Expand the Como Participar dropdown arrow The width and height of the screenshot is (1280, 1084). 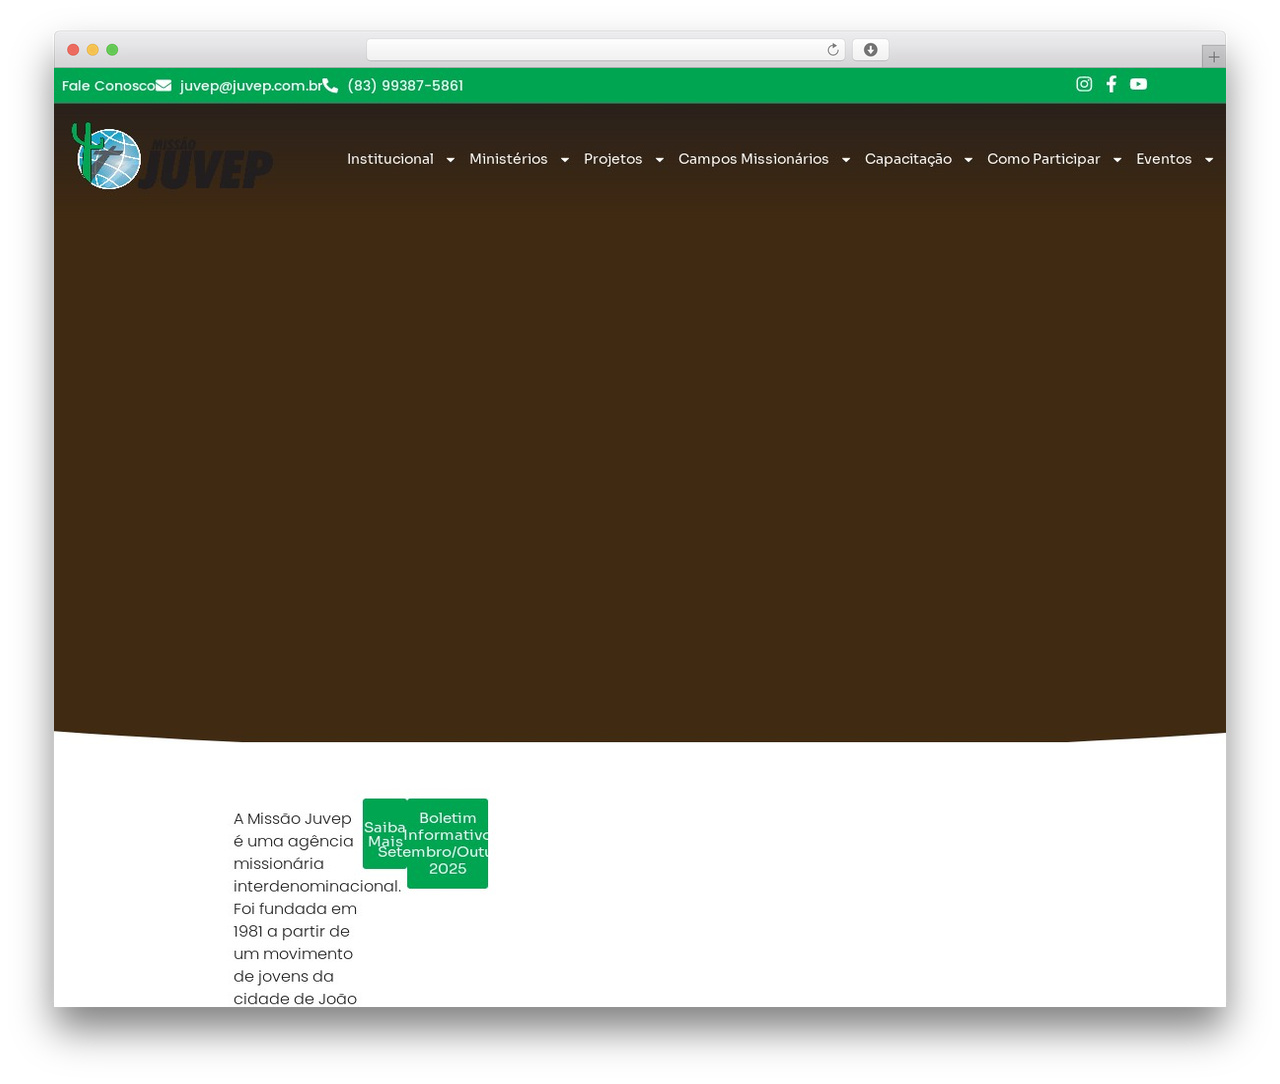click(x=1117, y=160)
